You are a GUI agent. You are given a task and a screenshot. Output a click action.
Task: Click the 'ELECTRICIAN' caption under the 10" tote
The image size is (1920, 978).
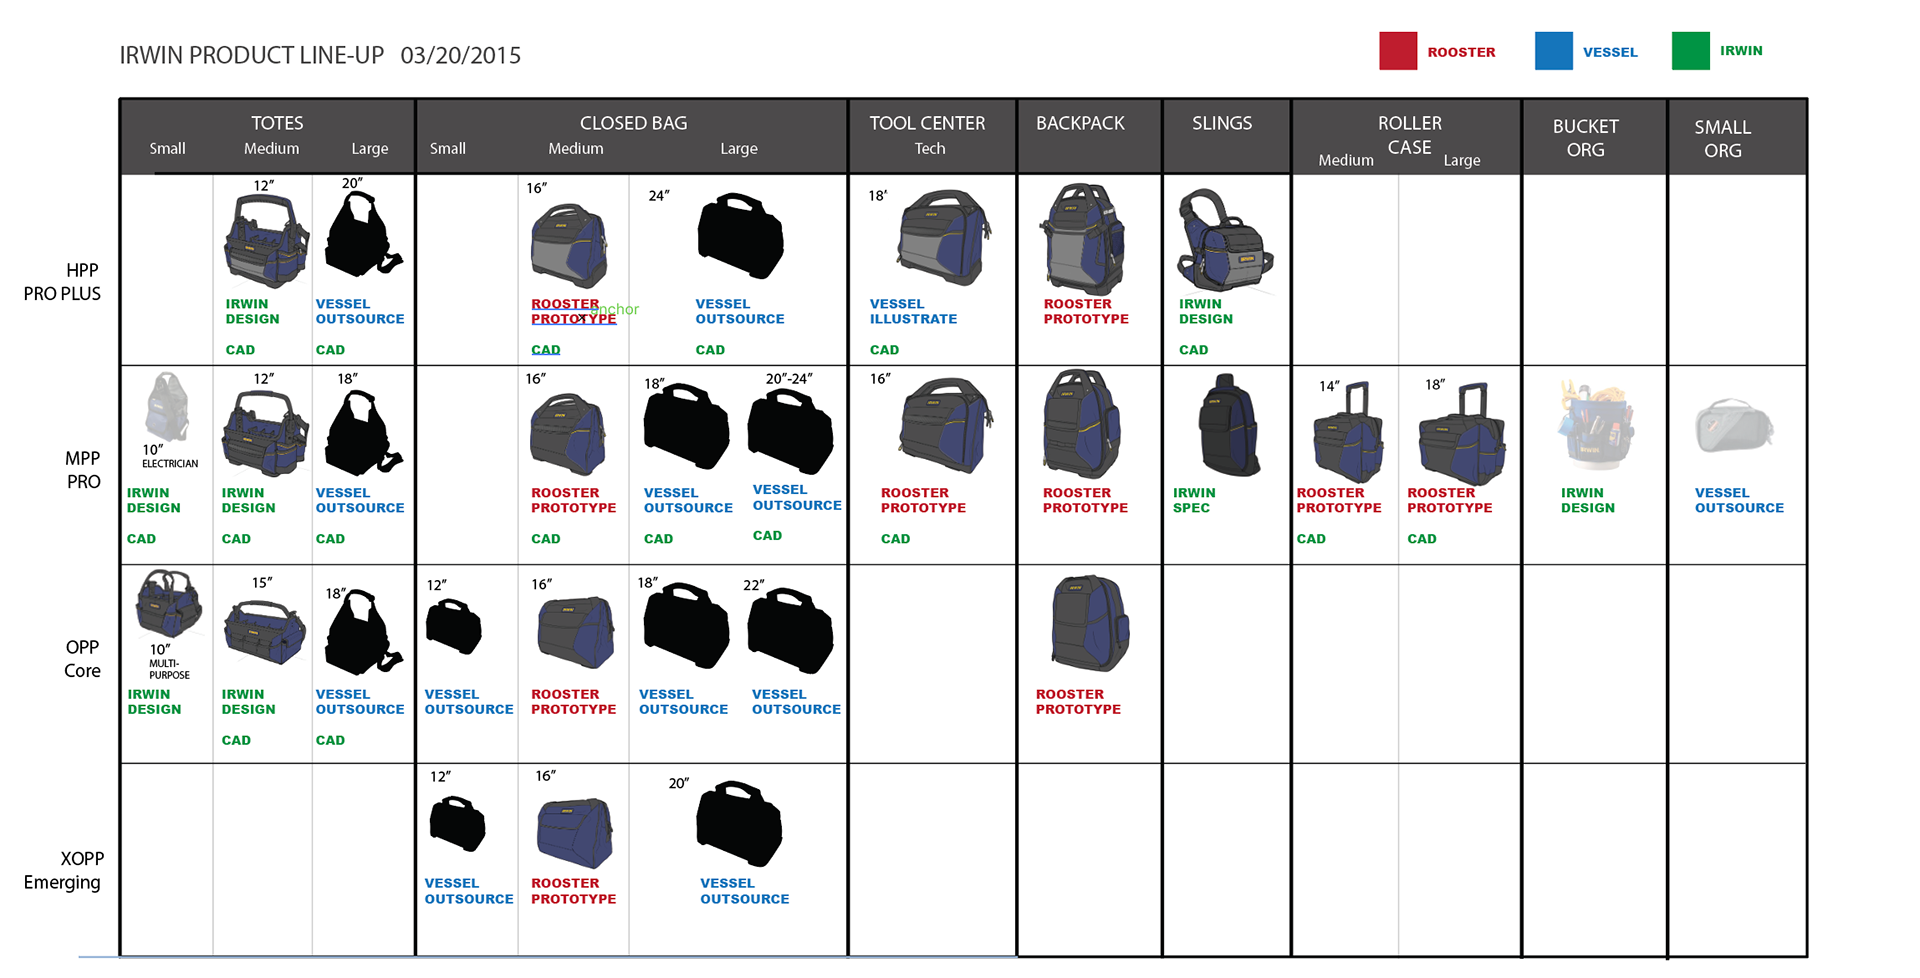point(170,464)
